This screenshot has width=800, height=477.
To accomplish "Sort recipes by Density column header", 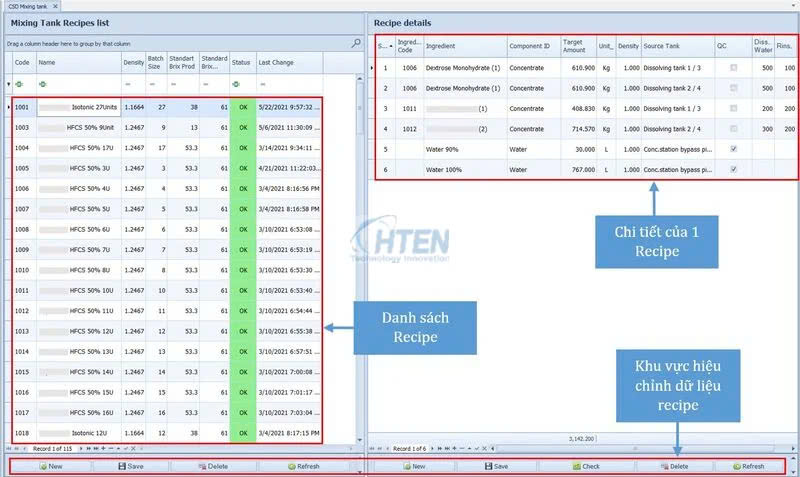I will pyautogui.click(x=133, y=62).
